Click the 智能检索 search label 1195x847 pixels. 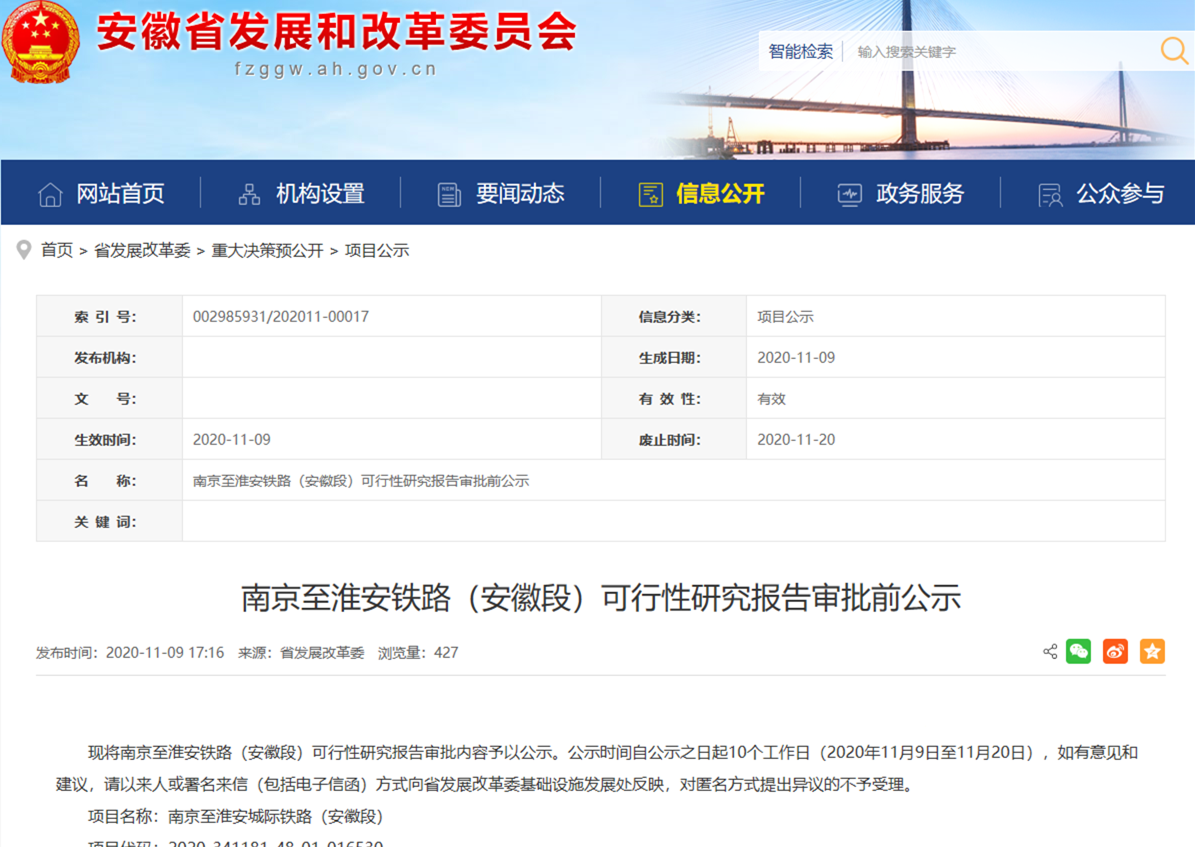(x=800, y=51)
